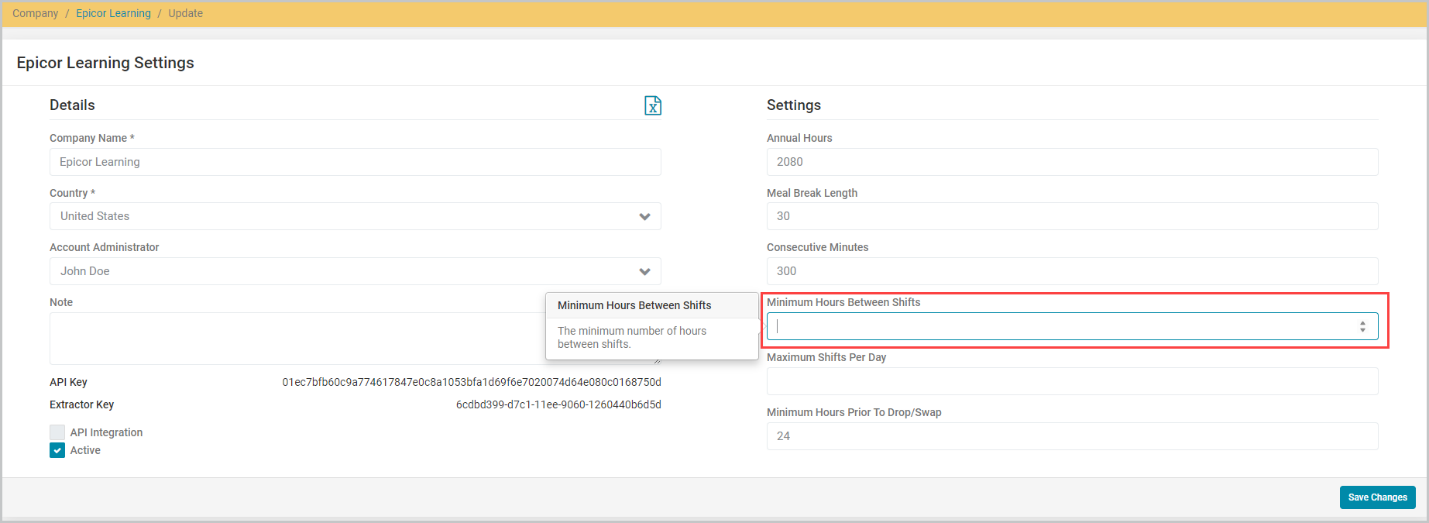The width and height of the screenshot is (1429, 523).
Task: Click the Company Name input field
Action: click(x=355, y=162)
